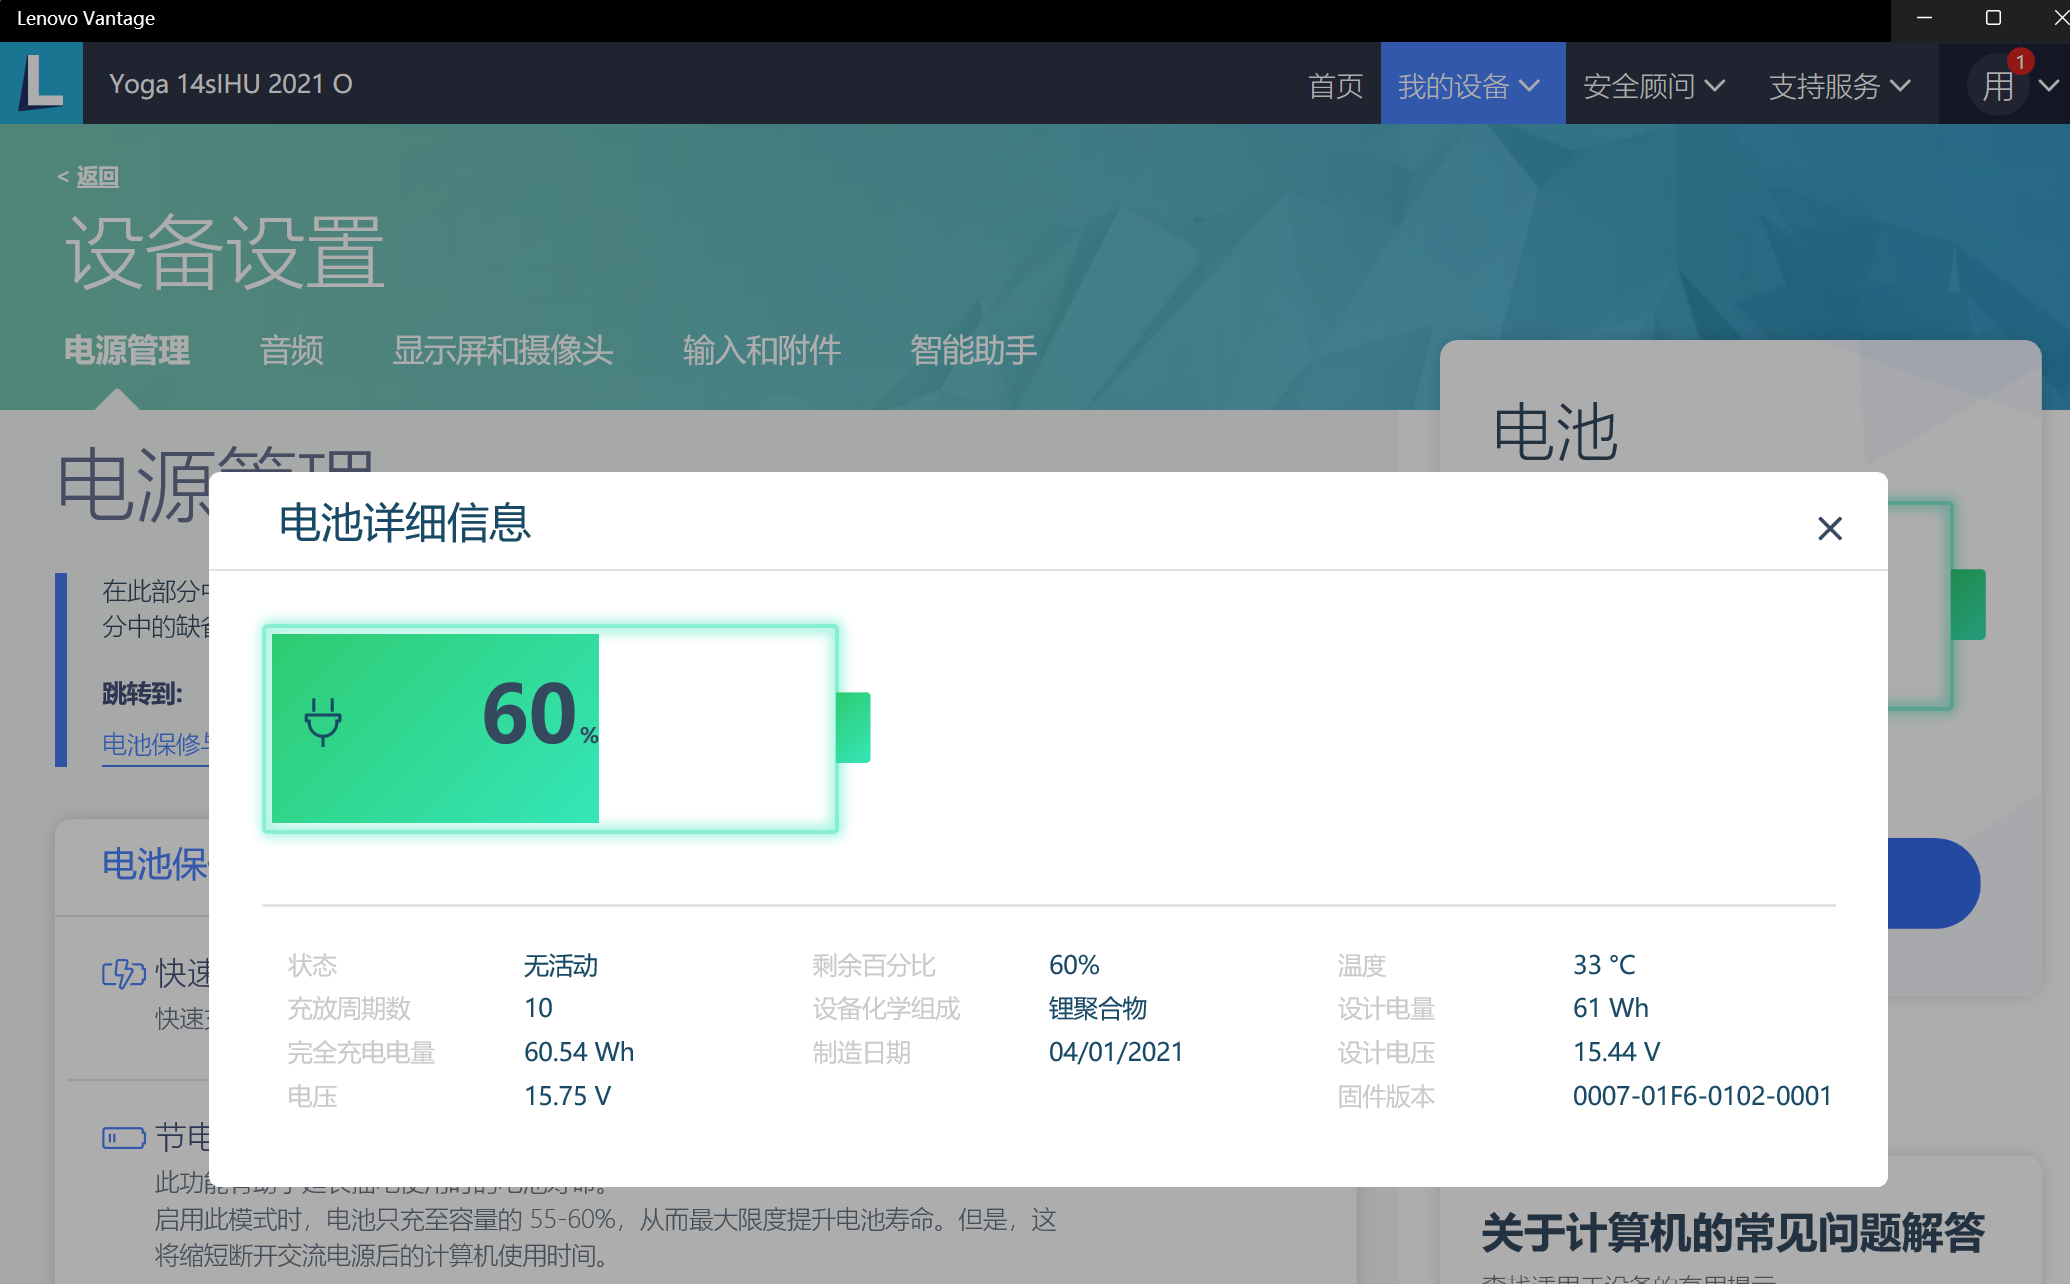This screenshot has width=2070, height=1284.
Task: Click the 15.75 V voltage value
Action: [x=567, y=1096]
